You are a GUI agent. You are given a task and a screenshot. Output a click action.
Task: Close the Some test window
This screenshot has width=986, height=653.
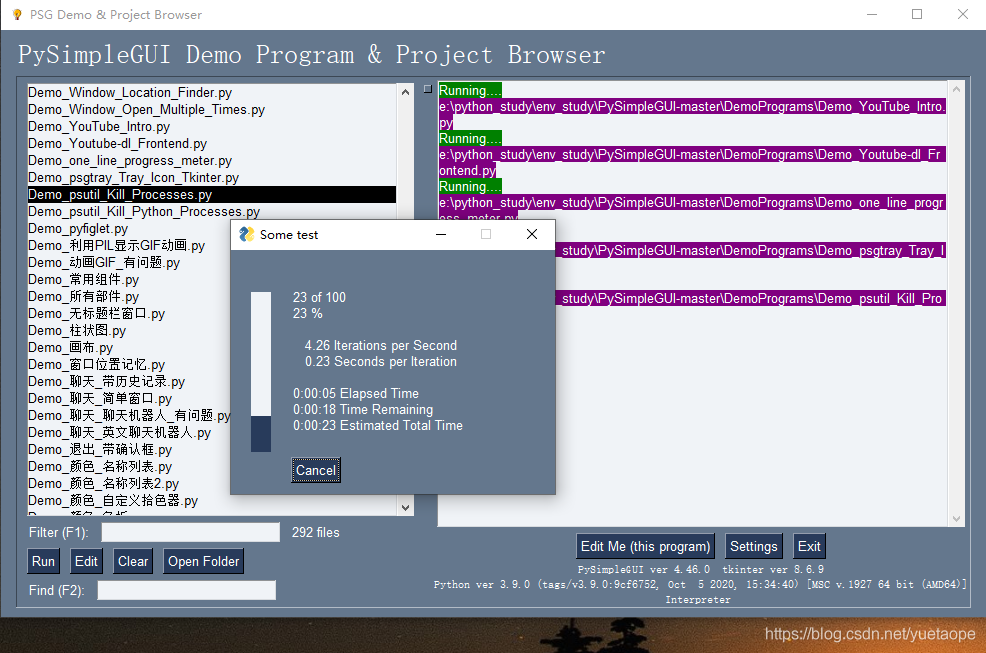[532, 234]
